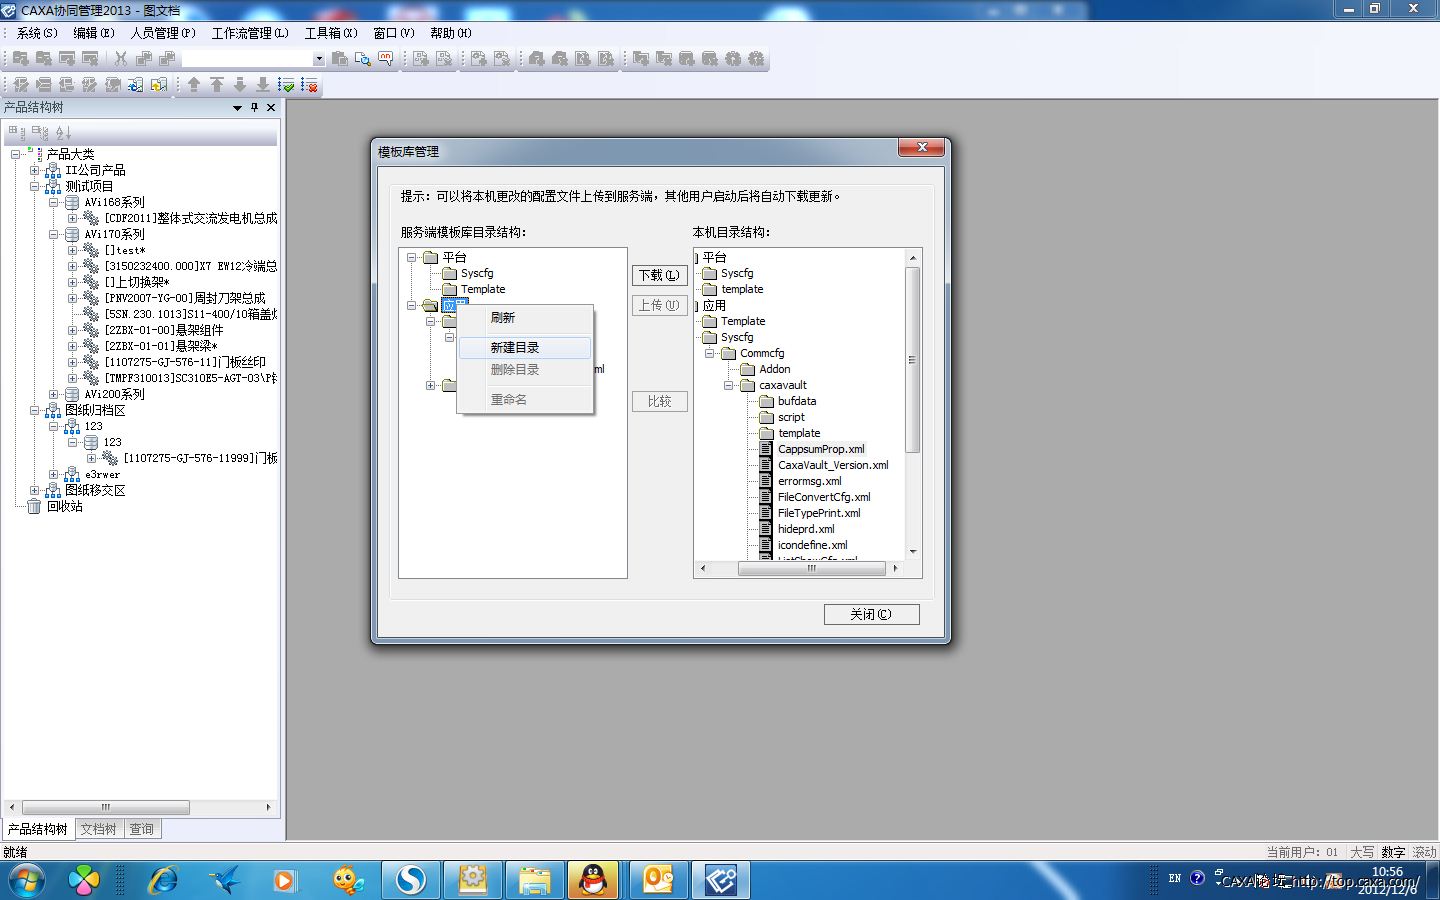Viewport: 1440px width, 900px height.
Task: Expand the e3rwer node
Action: pos(54,474)
